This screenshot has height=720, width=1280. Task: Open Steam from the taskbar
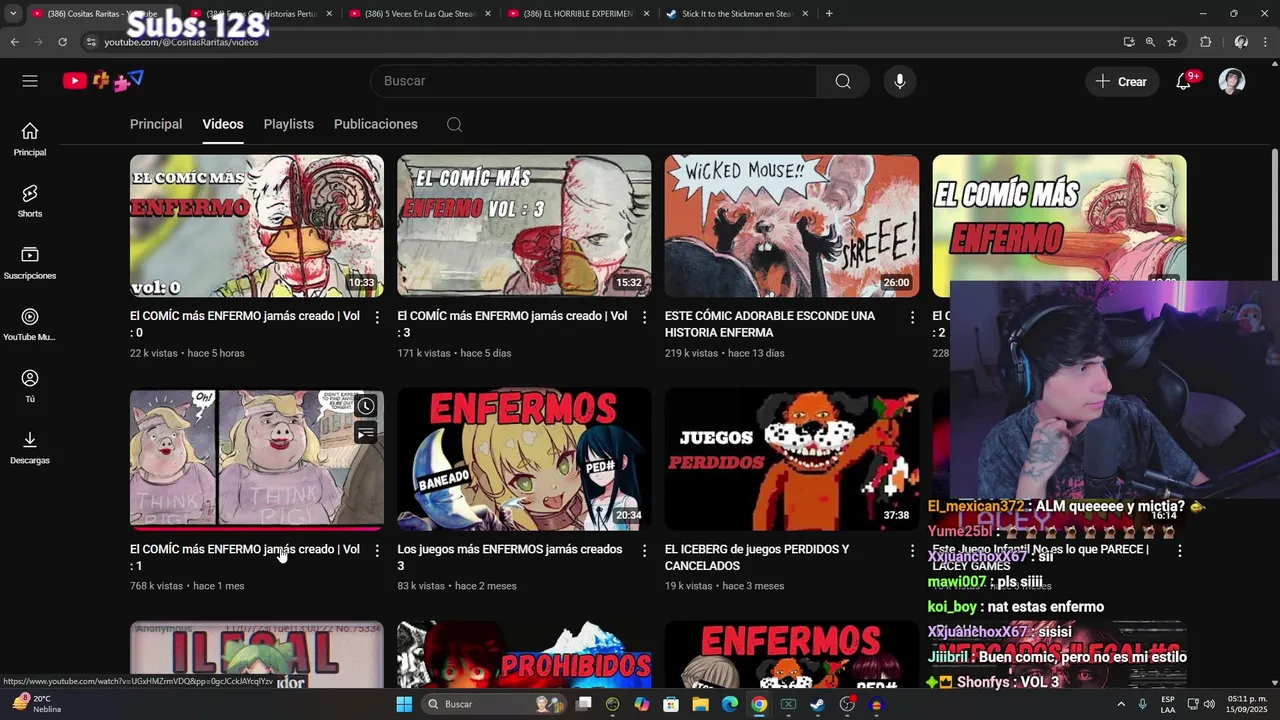click(x=817, y=704)
